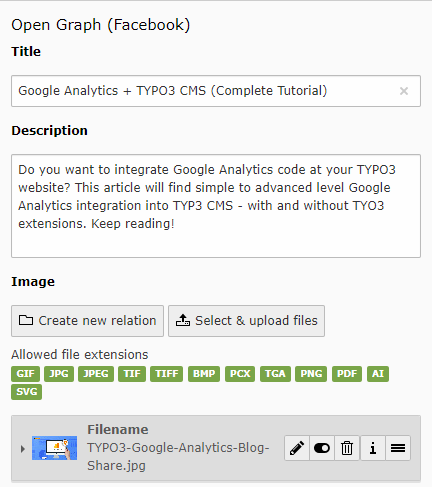Screen dimensions: 432x487
Task: Click inside the Description text area
Action: click(x=216, y=206)
